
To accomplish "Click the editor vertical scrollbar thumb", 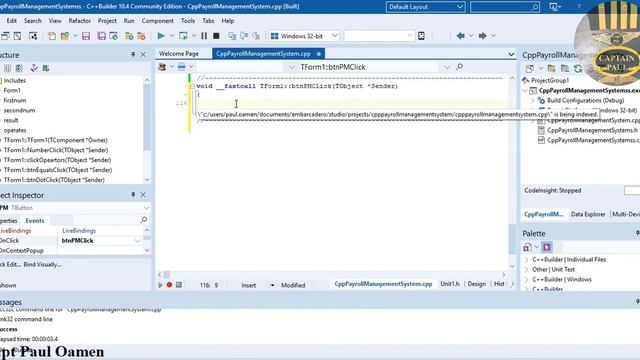I will (x=512, y=239).
